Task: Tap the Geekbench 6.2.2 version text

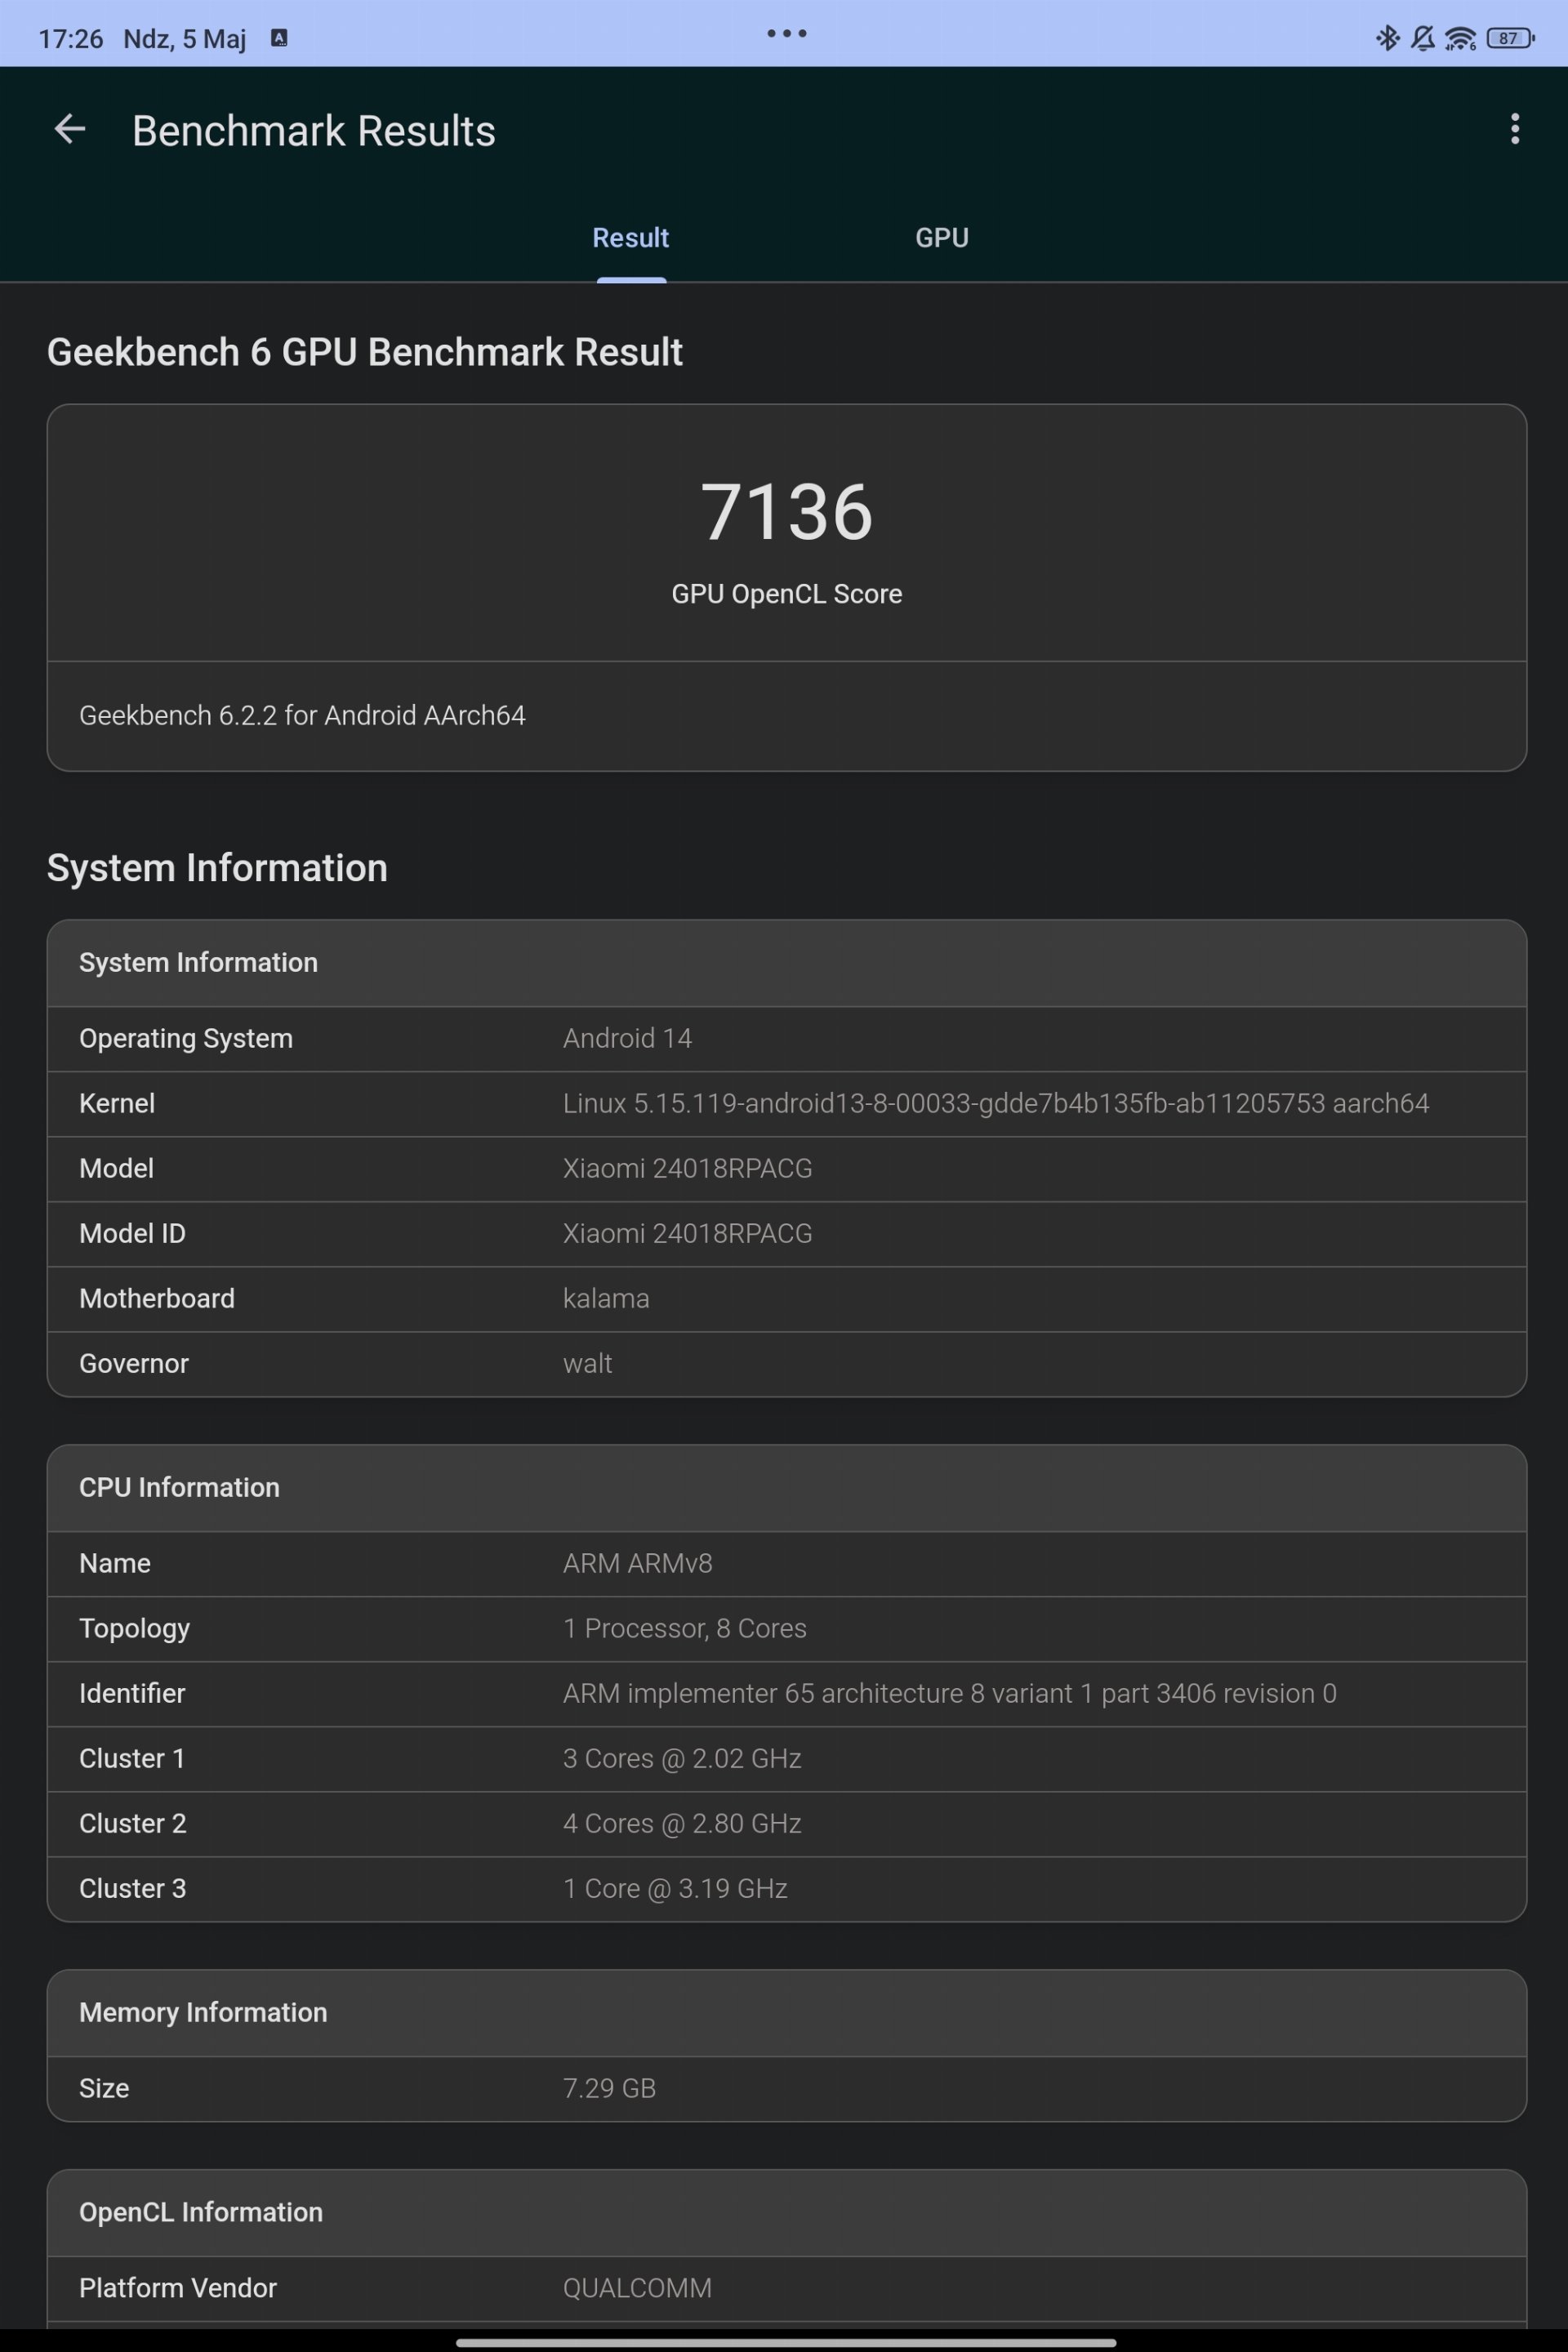Action: coord(302,715)
